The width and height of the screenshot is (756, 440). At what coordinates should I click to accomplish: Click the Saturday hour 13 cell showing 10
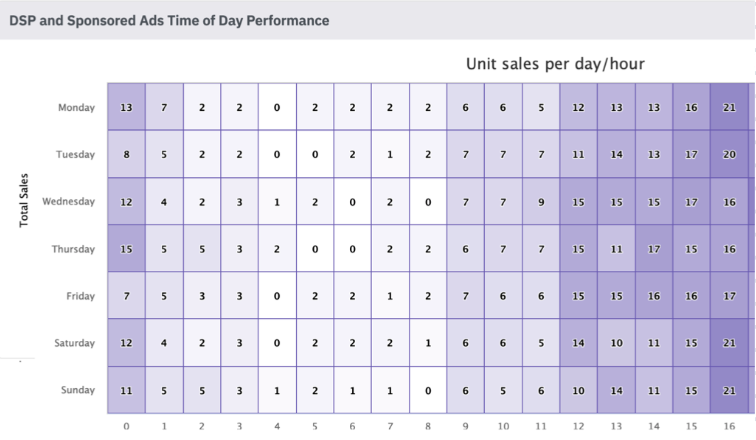coord(616,343)
